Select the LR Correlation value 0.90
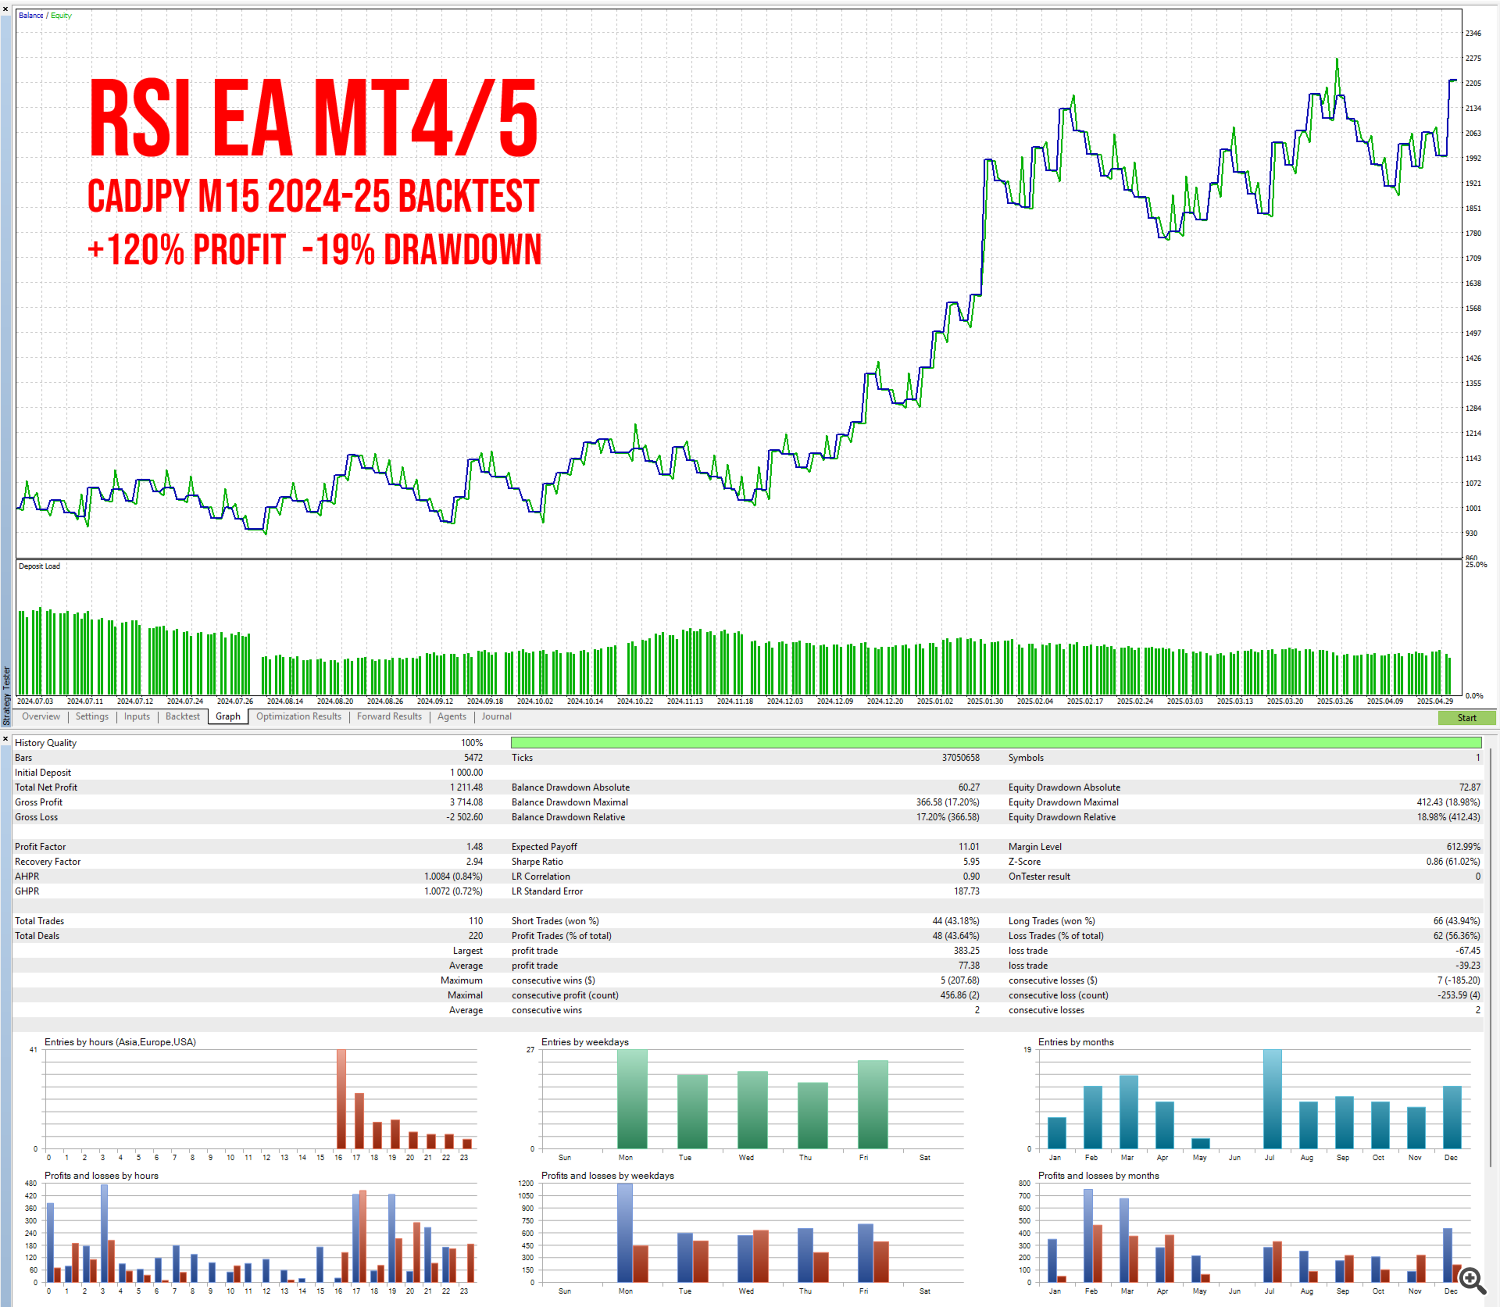The image size is (1500, 1307). (x=971, y=877)
